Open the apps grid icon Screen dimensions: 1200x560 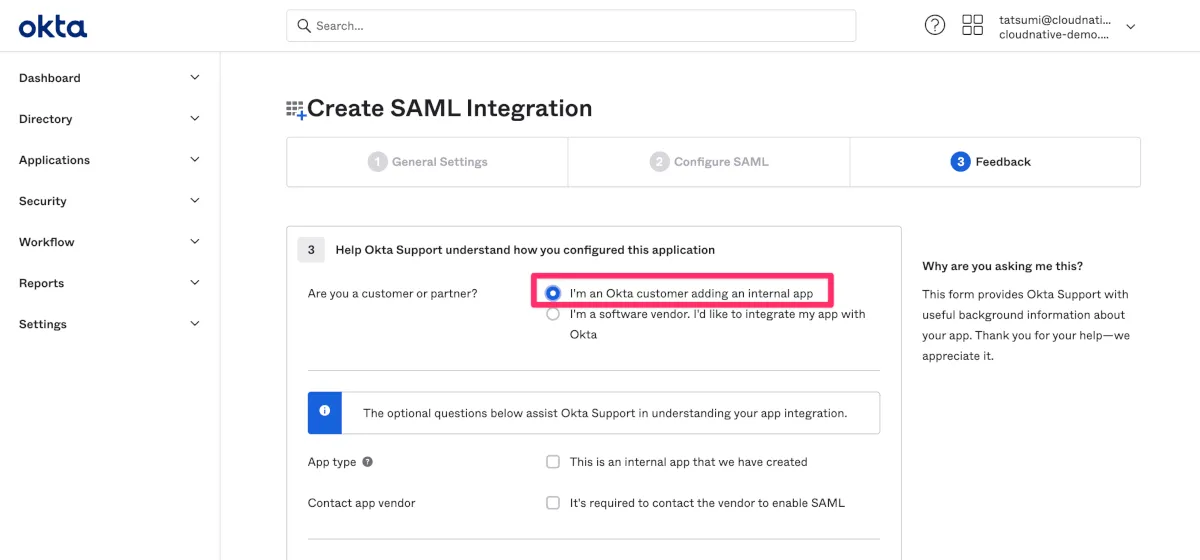pyautogui.click(x=972, y=26)
